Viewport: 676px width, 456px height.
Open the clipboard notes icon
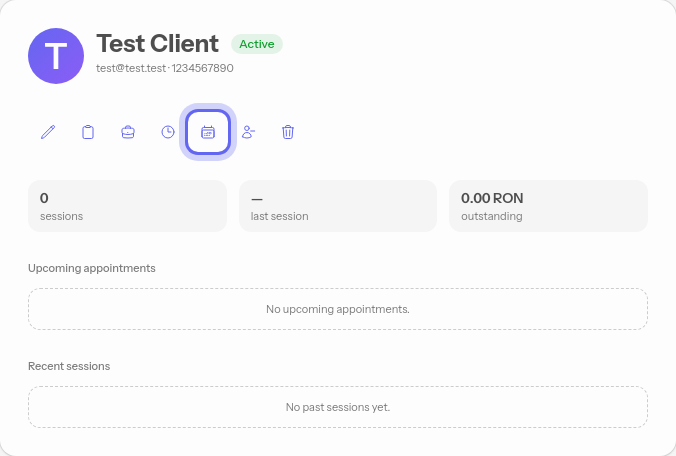coord(88,132)
